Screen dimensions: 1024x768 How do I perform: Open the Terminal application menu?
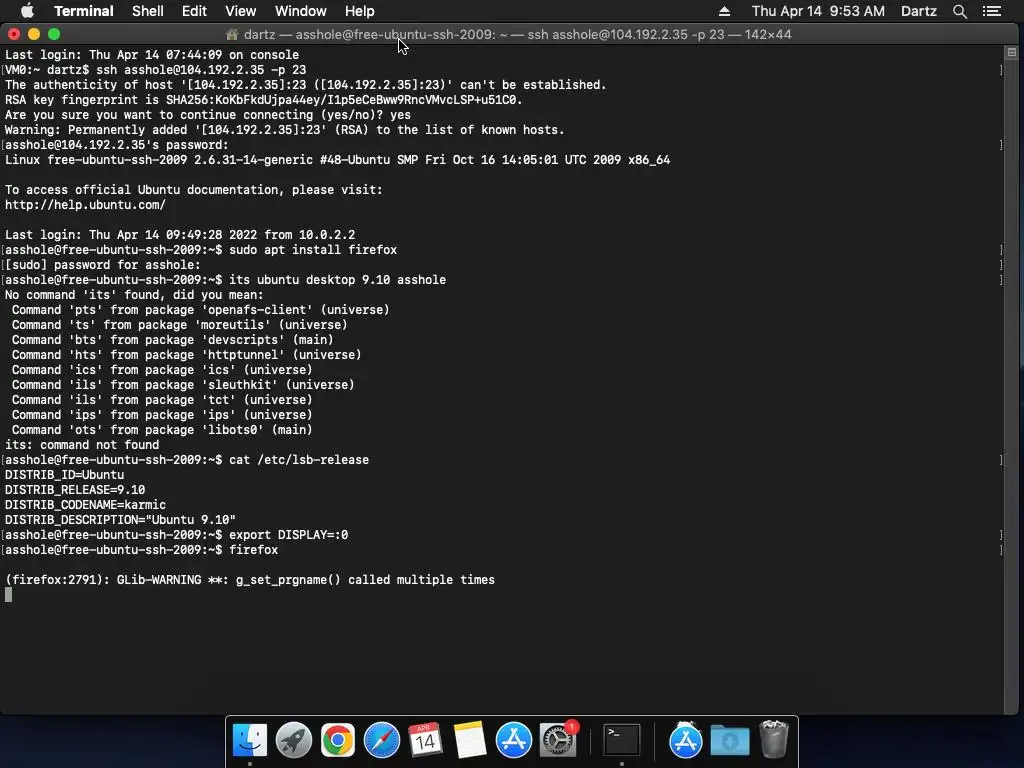point(84,11)
